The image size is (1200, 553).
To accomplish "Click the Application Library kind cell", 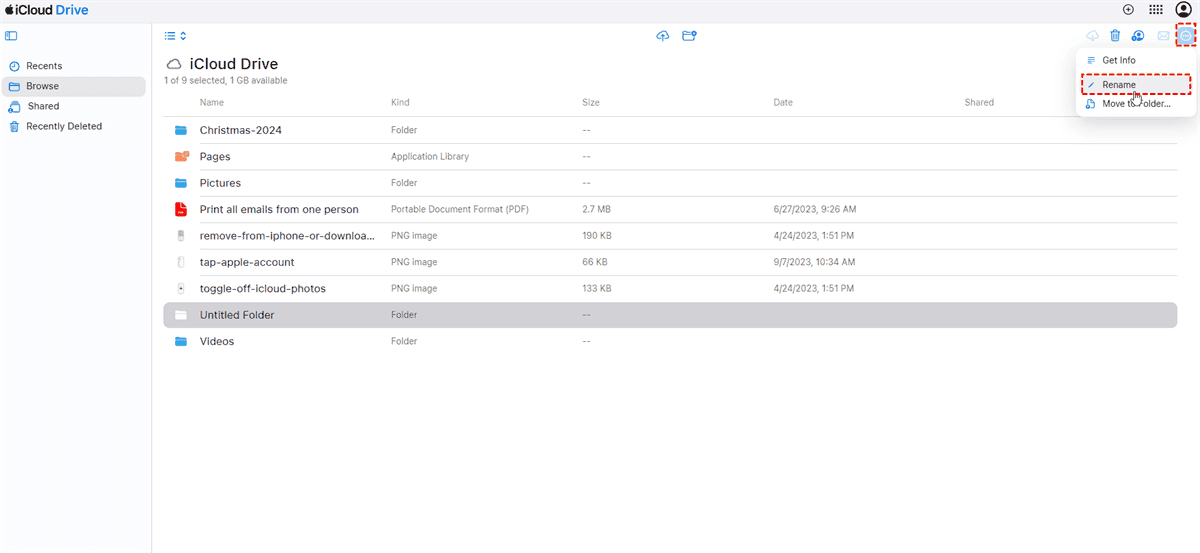I will point(430,156).
